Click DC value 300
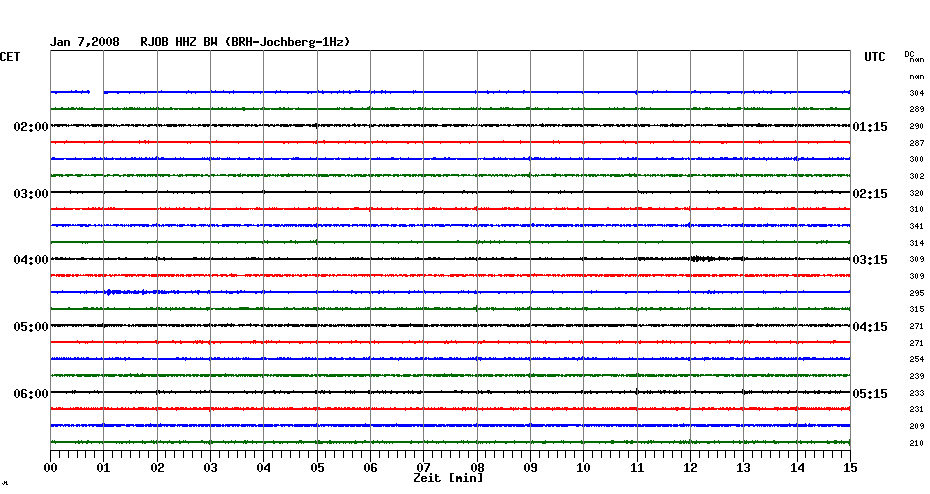The height and width of the screenshot is (494, 930). 916,160
